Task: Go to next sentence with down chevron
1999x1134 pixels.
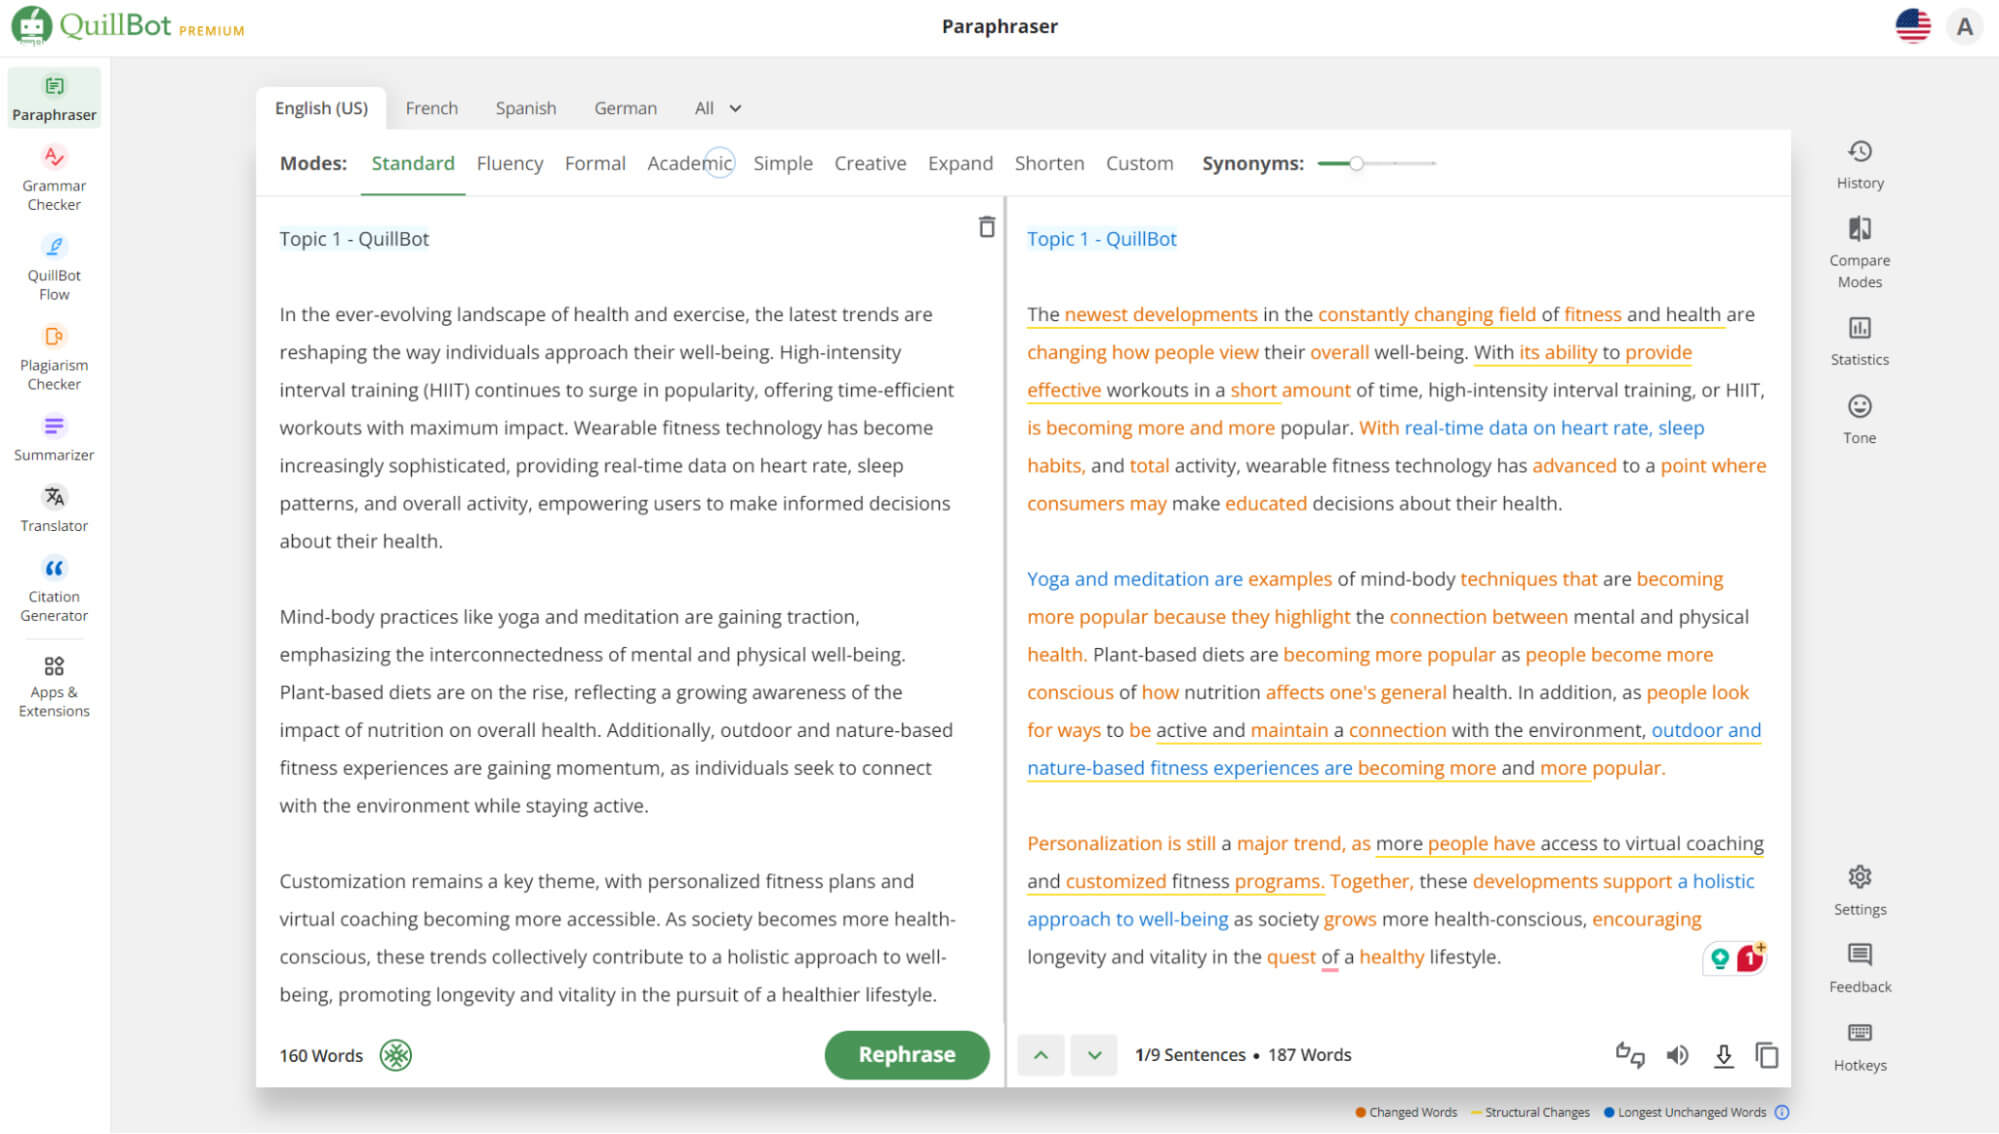Action: point(1094,1055)
